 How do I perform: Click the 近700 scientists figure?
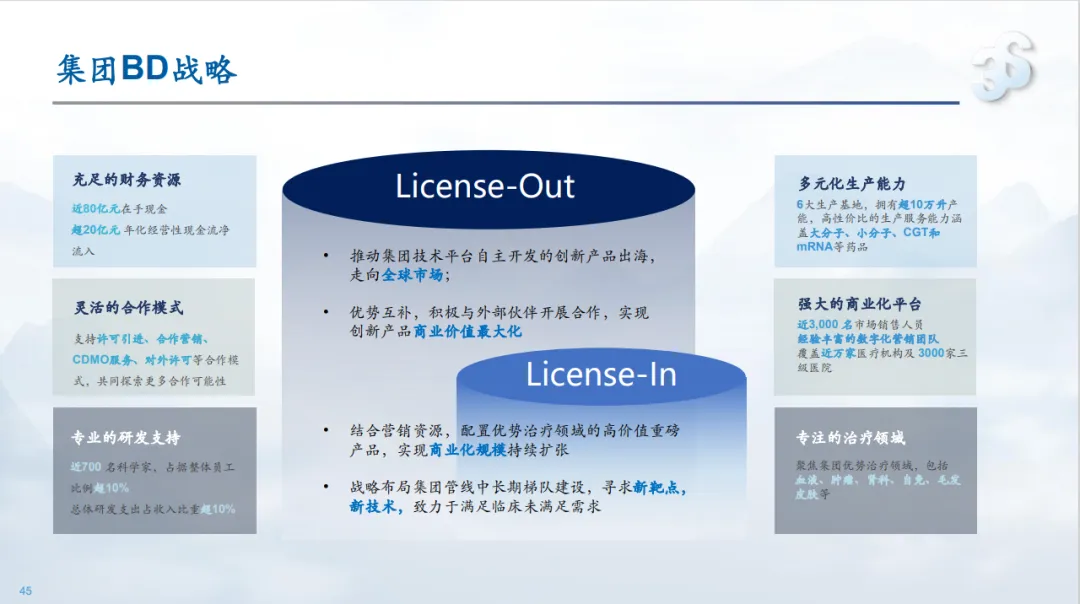[x=86, y=467]
